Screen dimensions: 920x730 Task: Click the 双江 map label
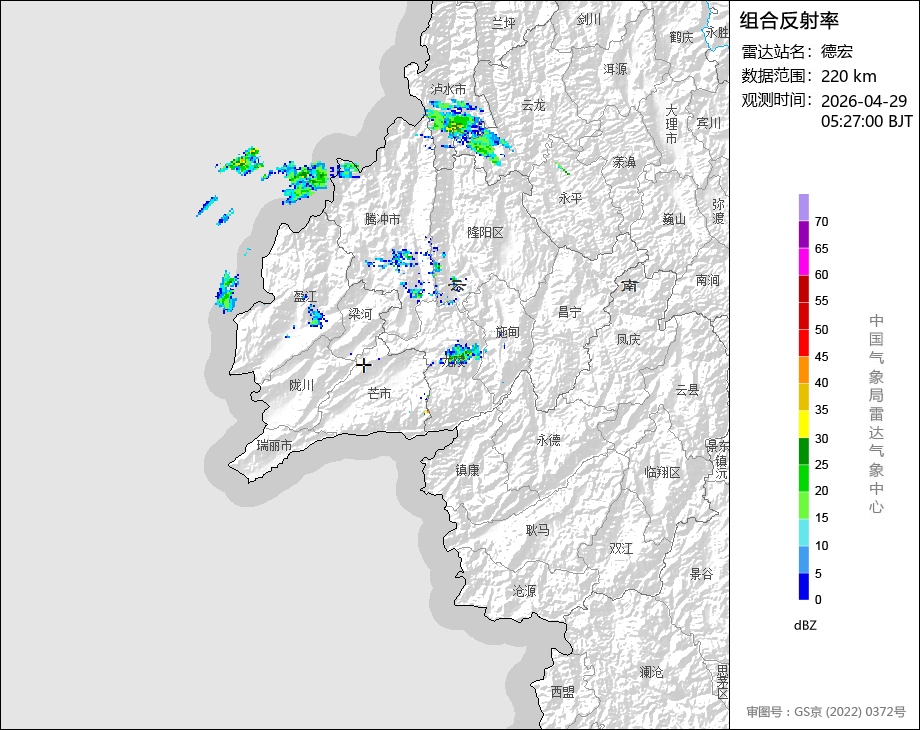[621, 548]
